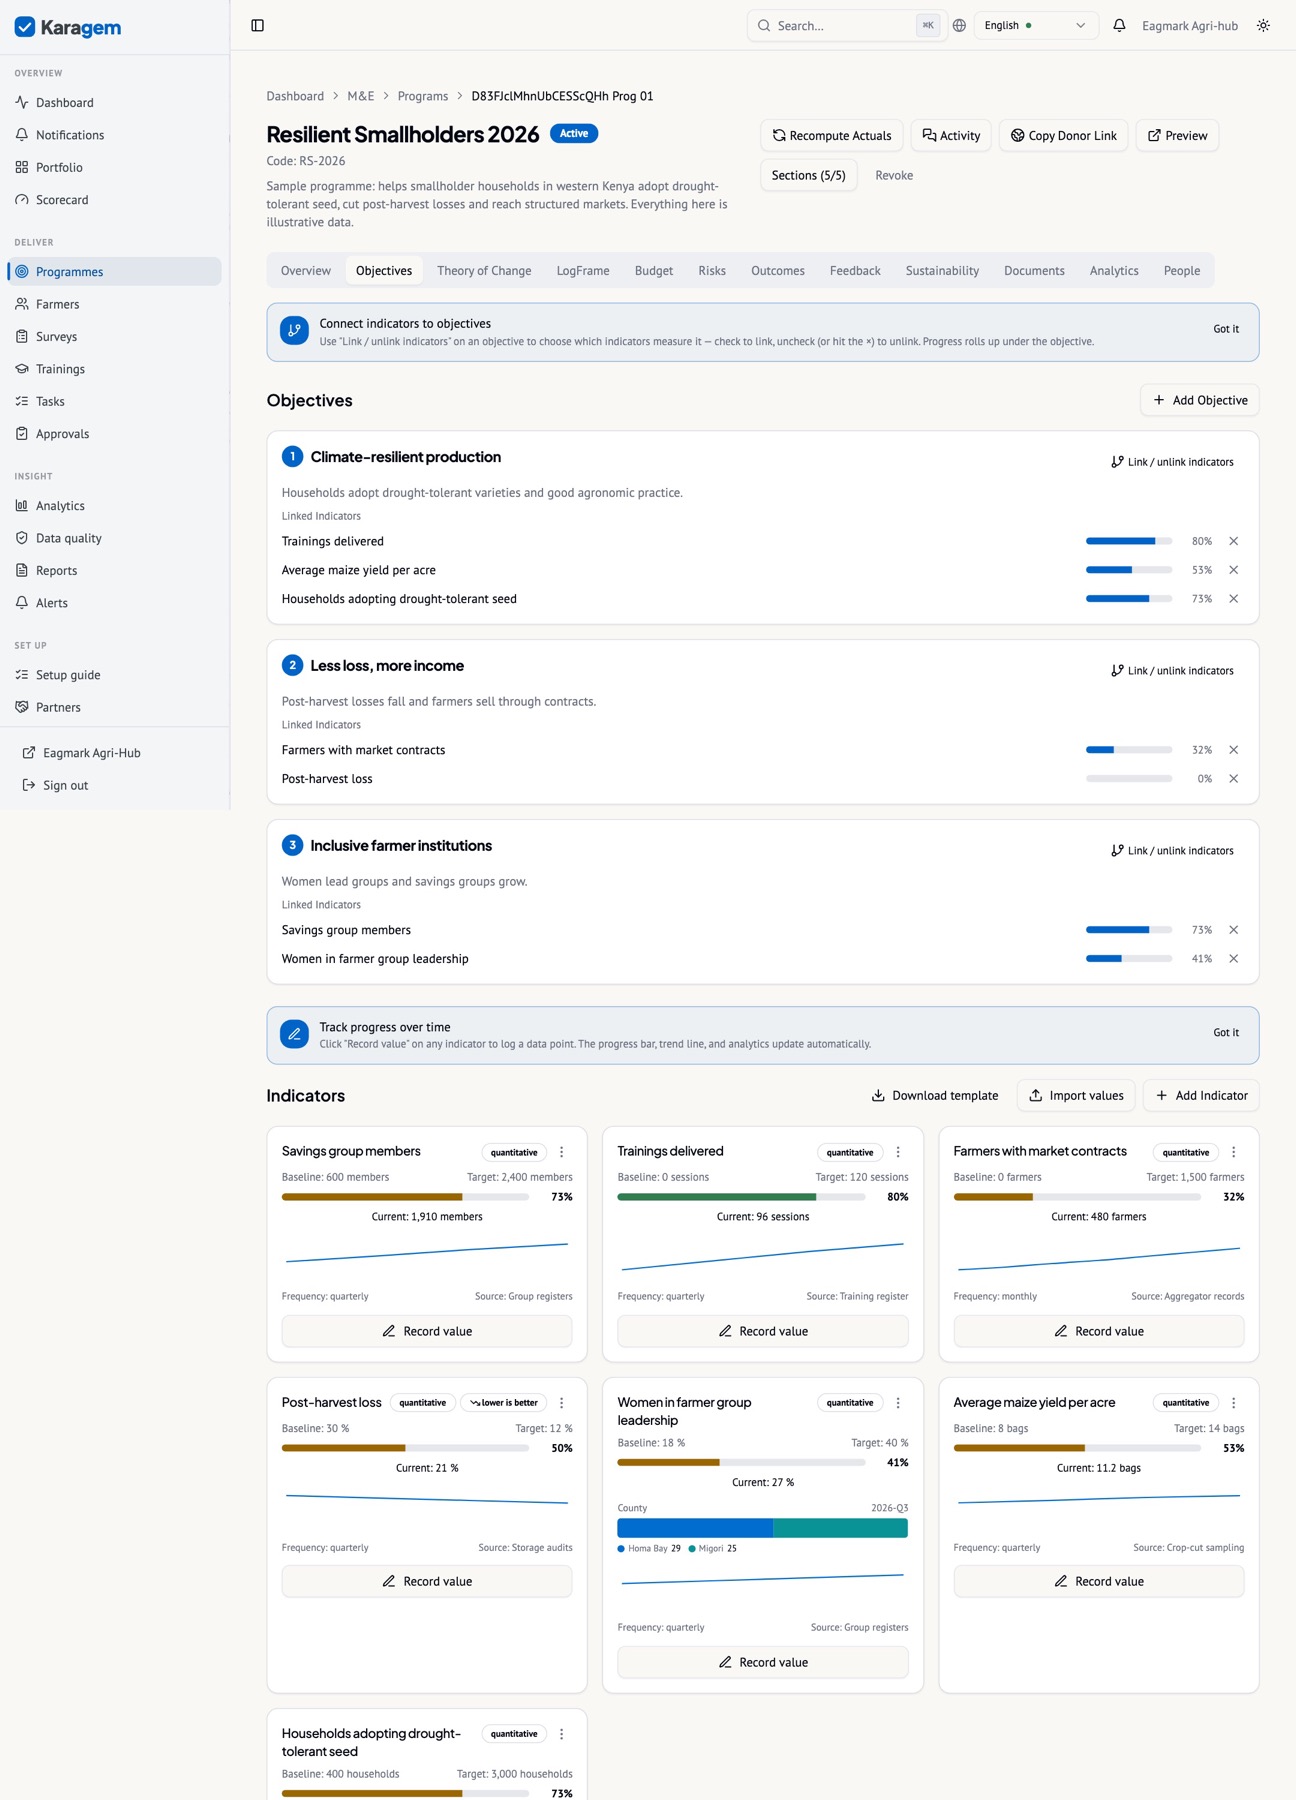Screen dimensions: 1296x1800
Task: Open M&E in the breadcrumb
Action: pyautogui.click(x=361, y=96)
